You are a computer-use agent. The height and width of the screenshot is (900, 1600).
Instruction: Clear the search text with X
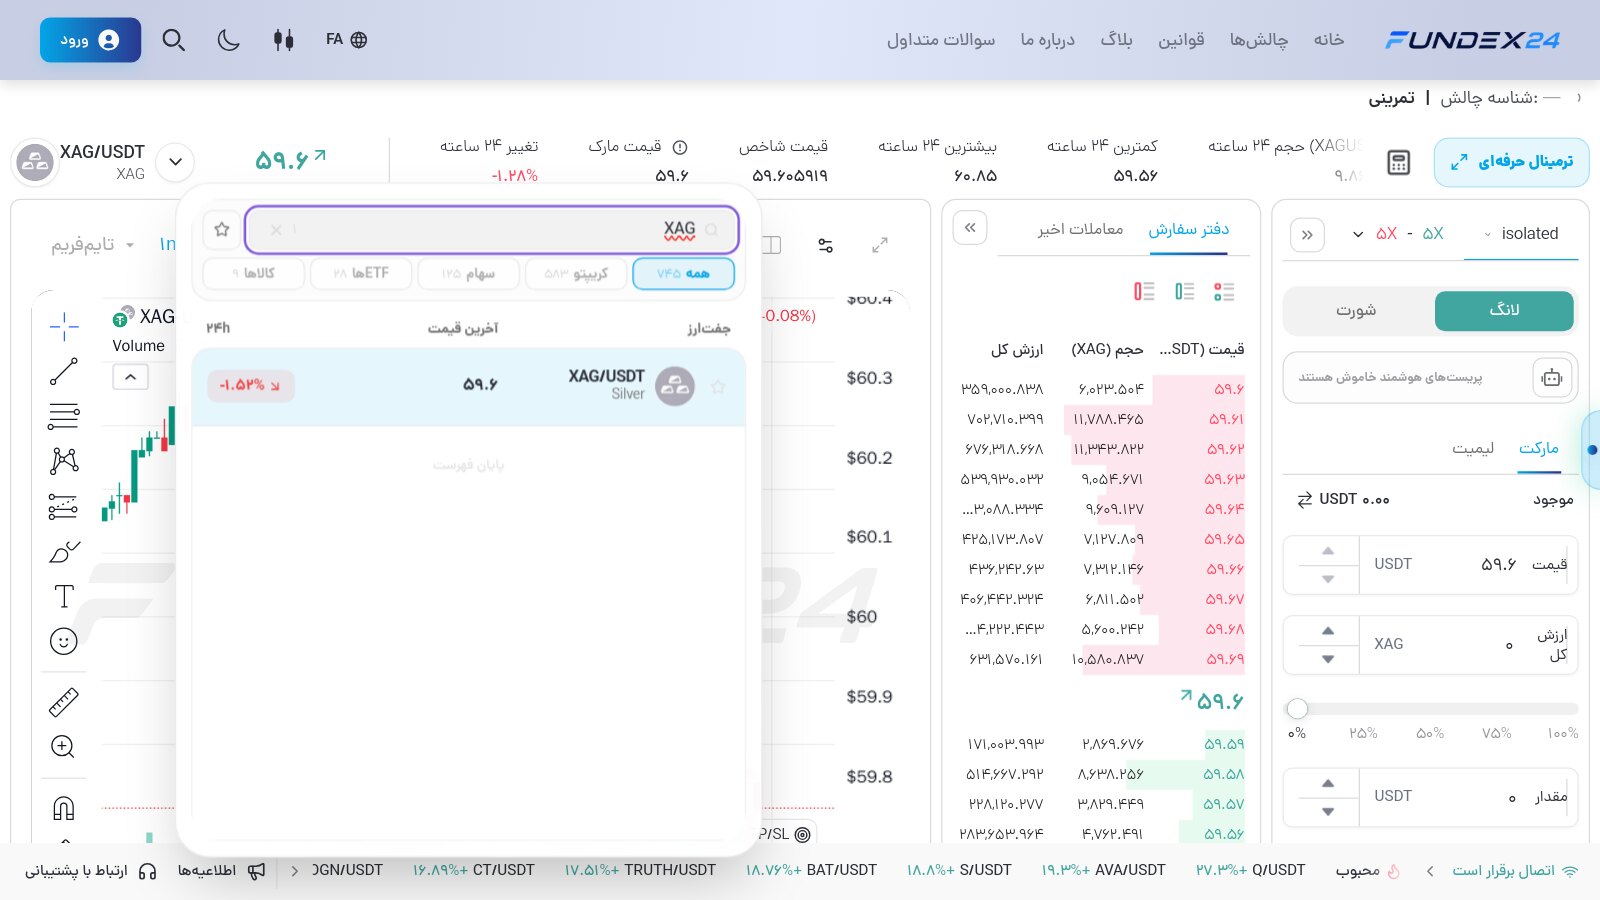point(276,230)
